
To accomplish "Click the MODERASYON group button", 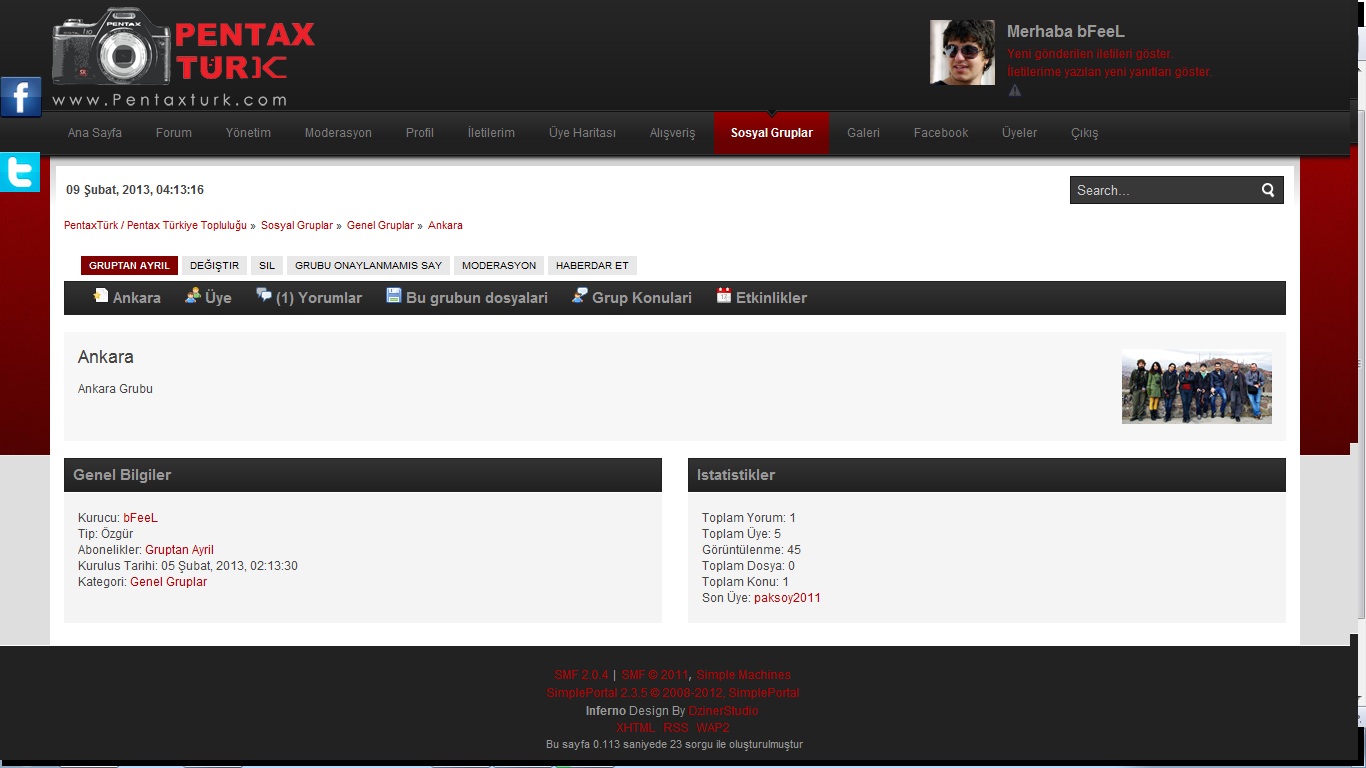I will tap(499, 266).
